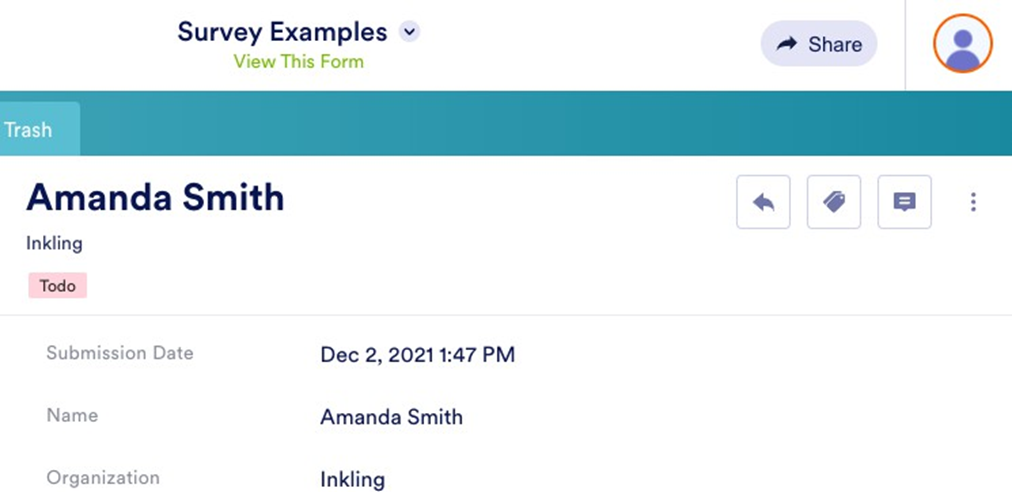Click the Organization field label

[x=102, y=478]
